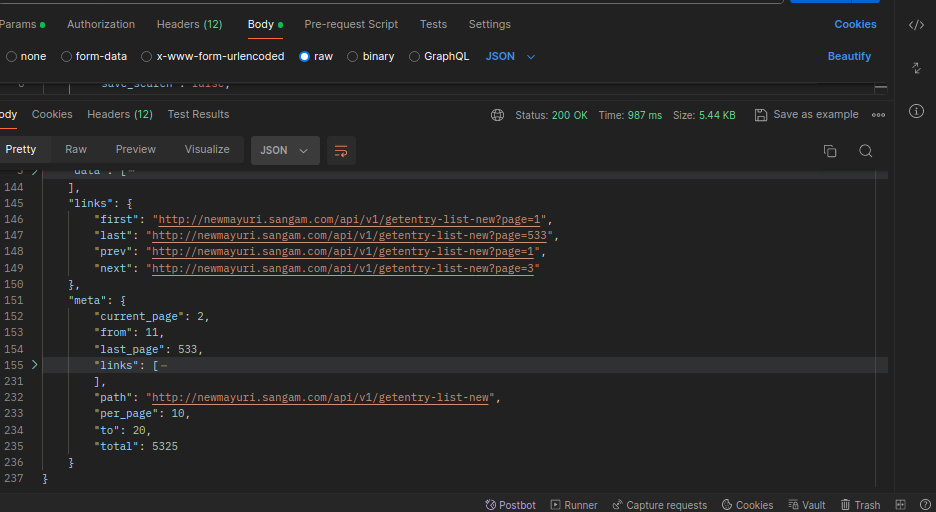Open the "last" page=533 URL link

tap(349, 236)
